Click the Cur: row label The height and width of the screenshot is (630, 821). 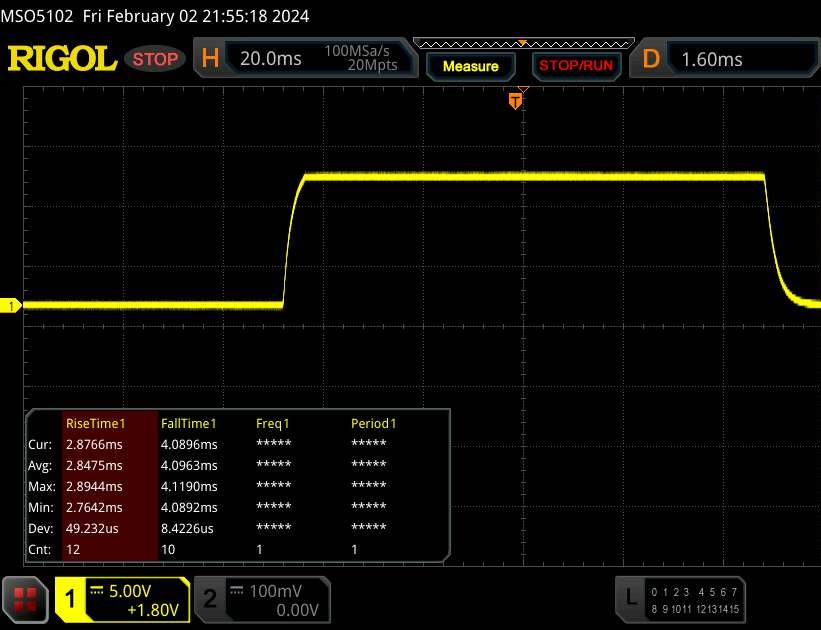tap(40, 445)
